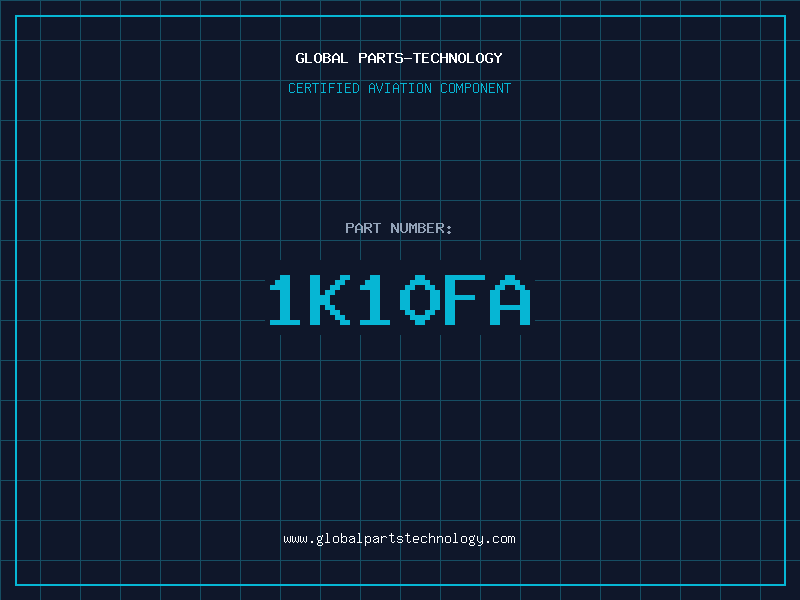
Task: Click the 'CERTIFIED AVIATION COMPONENT' subtitle
Action: [x=399, y=88]
